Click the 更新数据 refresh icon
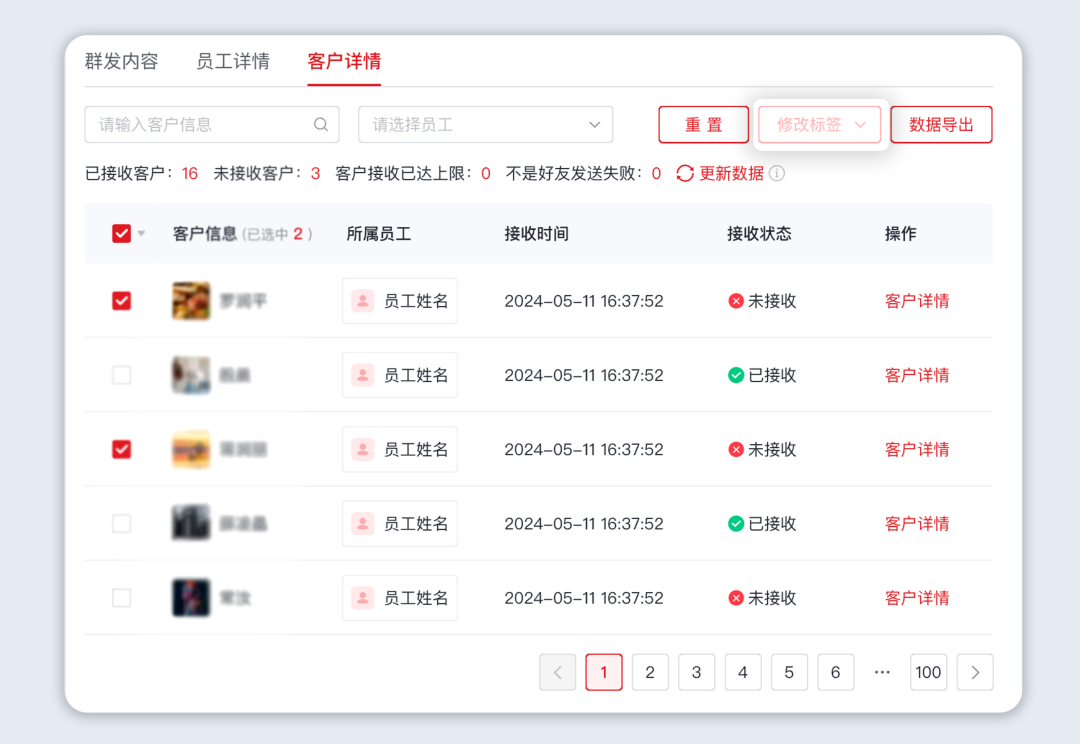 [685, 173]
